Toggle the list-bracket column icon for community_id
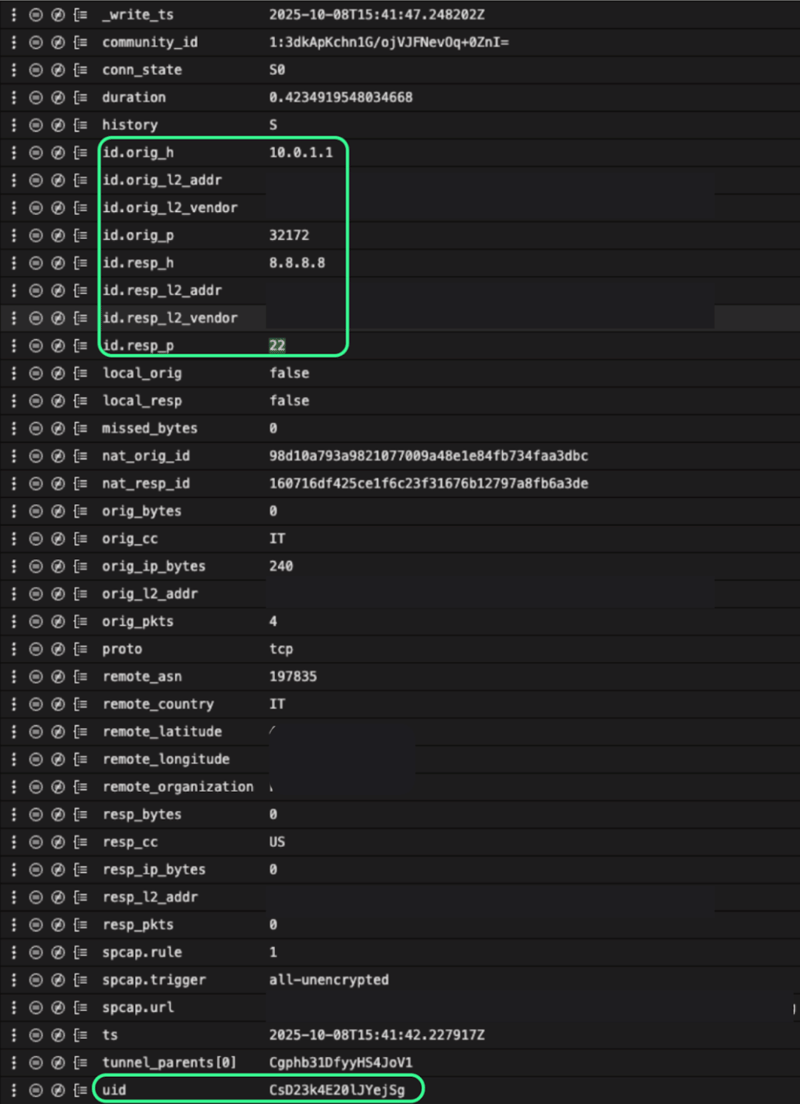 pyautogui.click(x=81, y=43)
